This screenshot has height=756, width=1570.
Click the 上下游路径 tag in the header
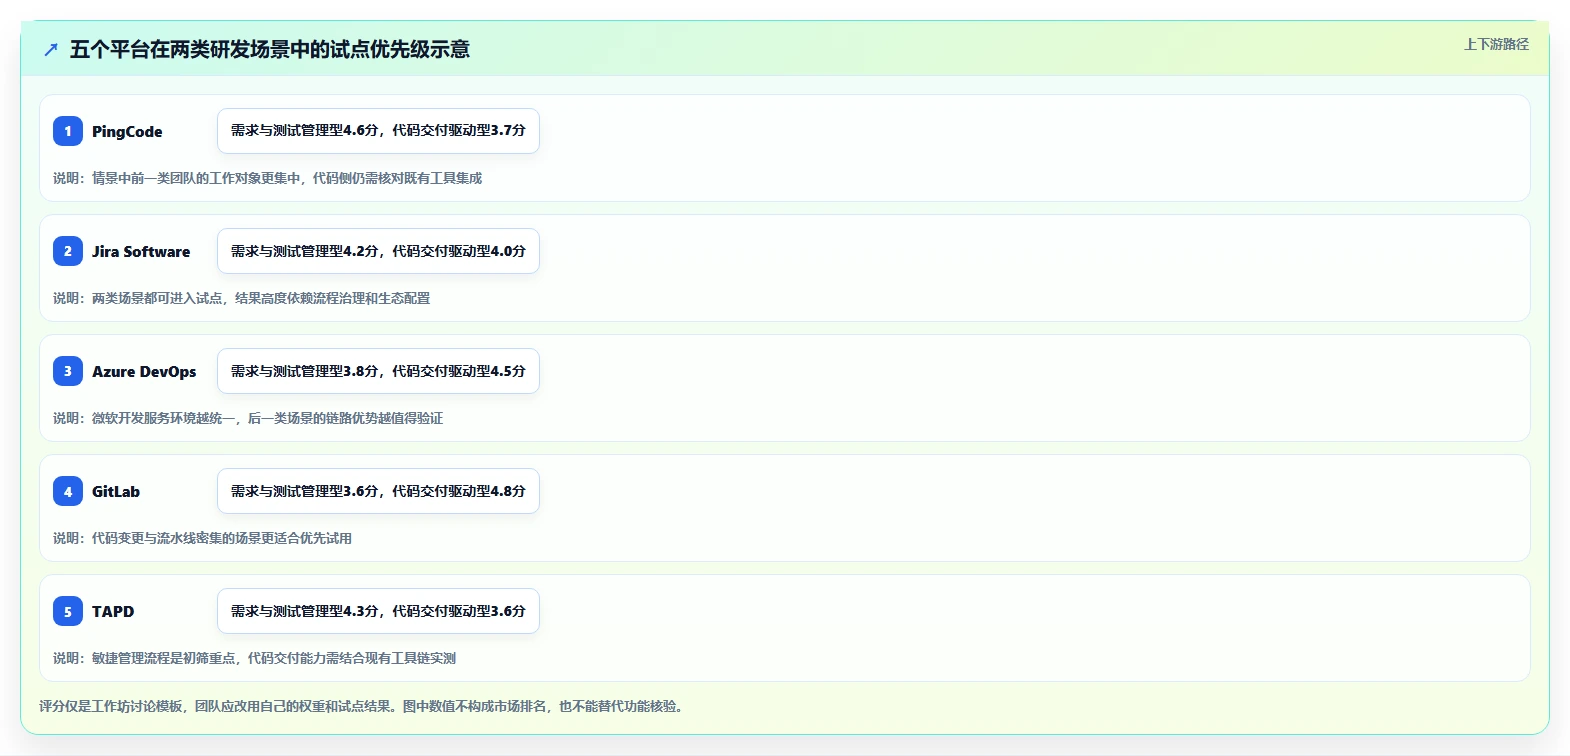point(1496,44)
